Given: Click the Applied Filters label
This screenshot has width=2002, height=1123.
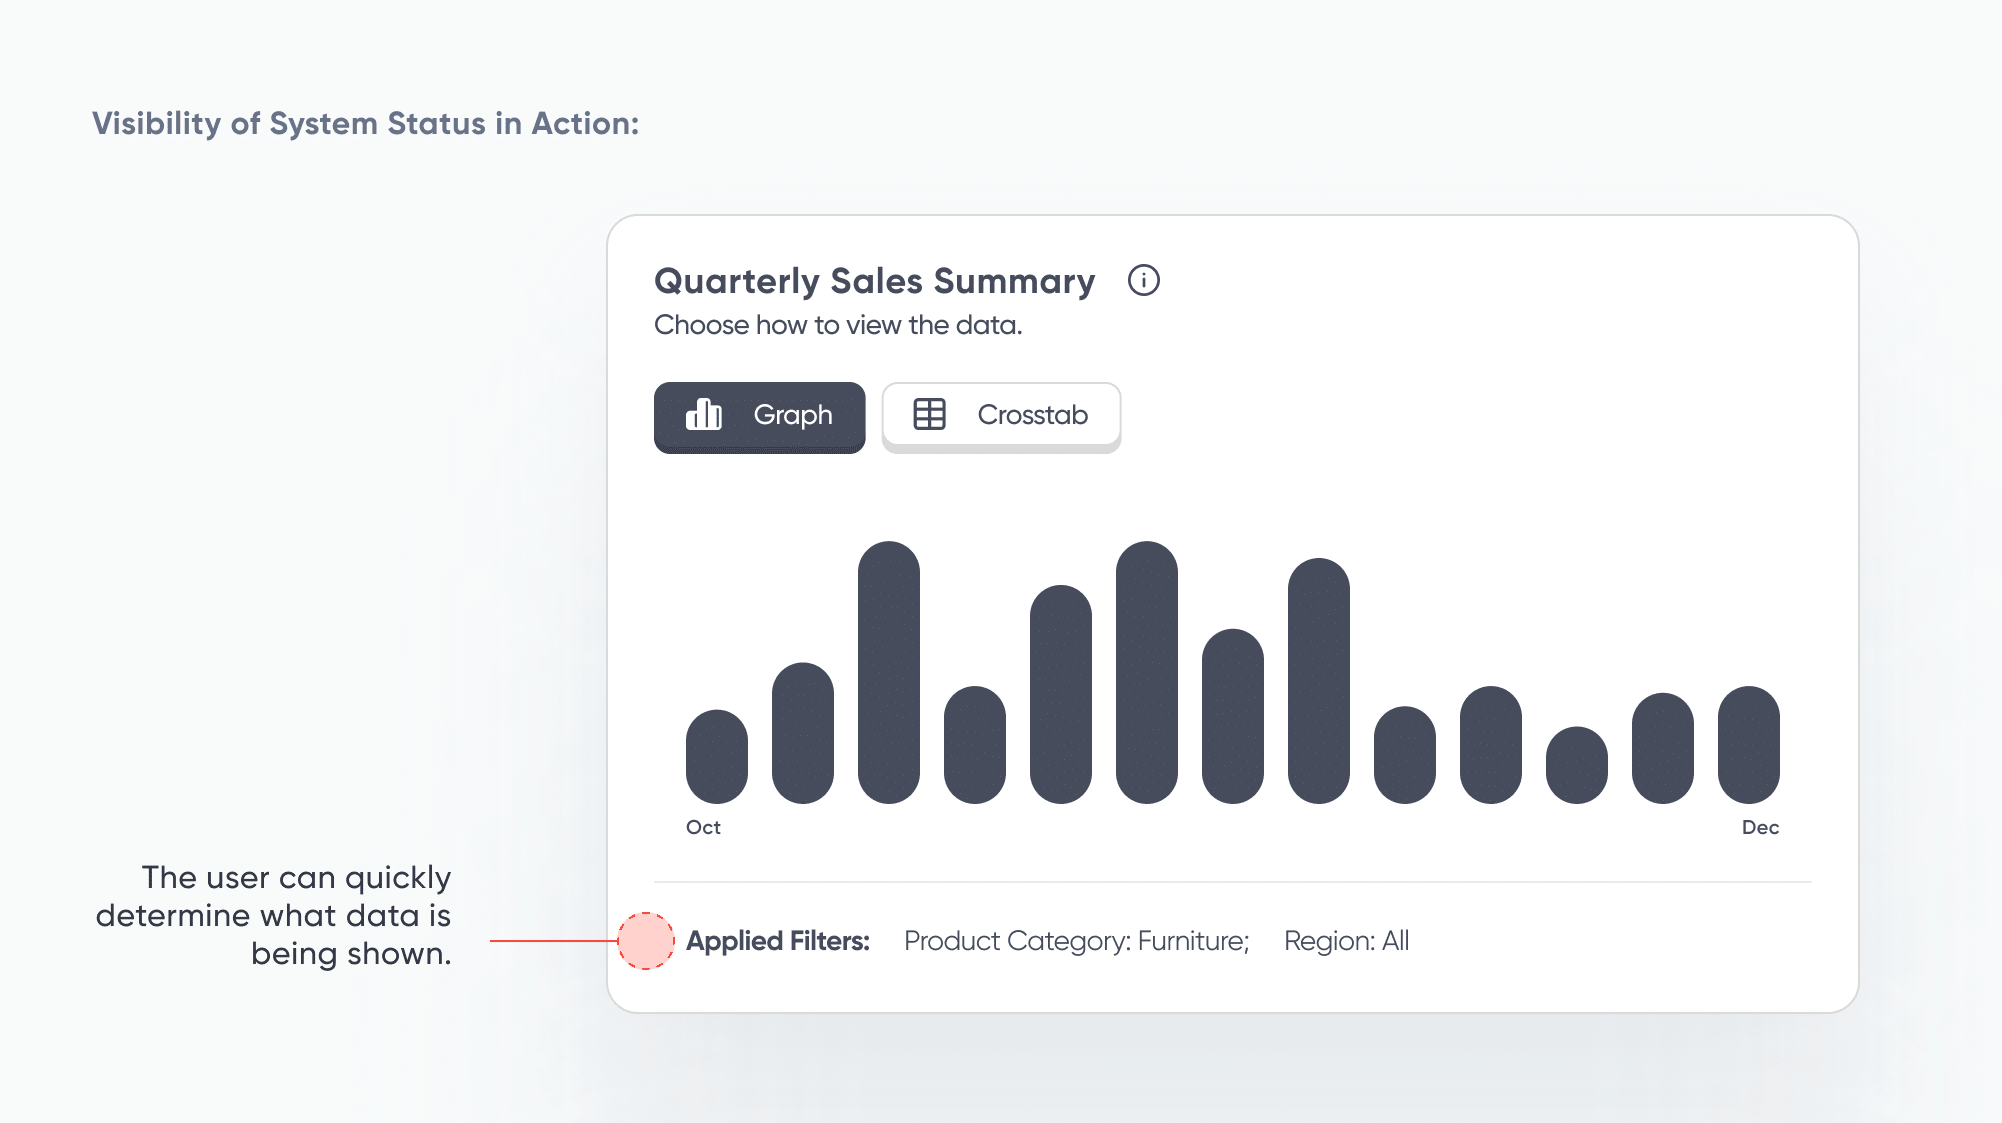Looking at the screenshot, I should [x=778, y=941].
